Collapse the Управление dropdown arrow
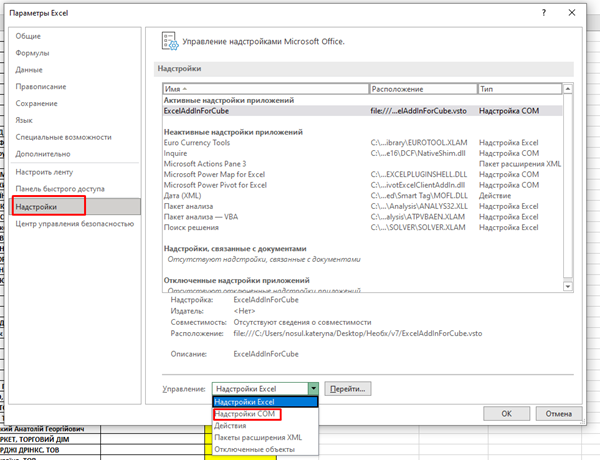600x460 pixels. point(313,389)
